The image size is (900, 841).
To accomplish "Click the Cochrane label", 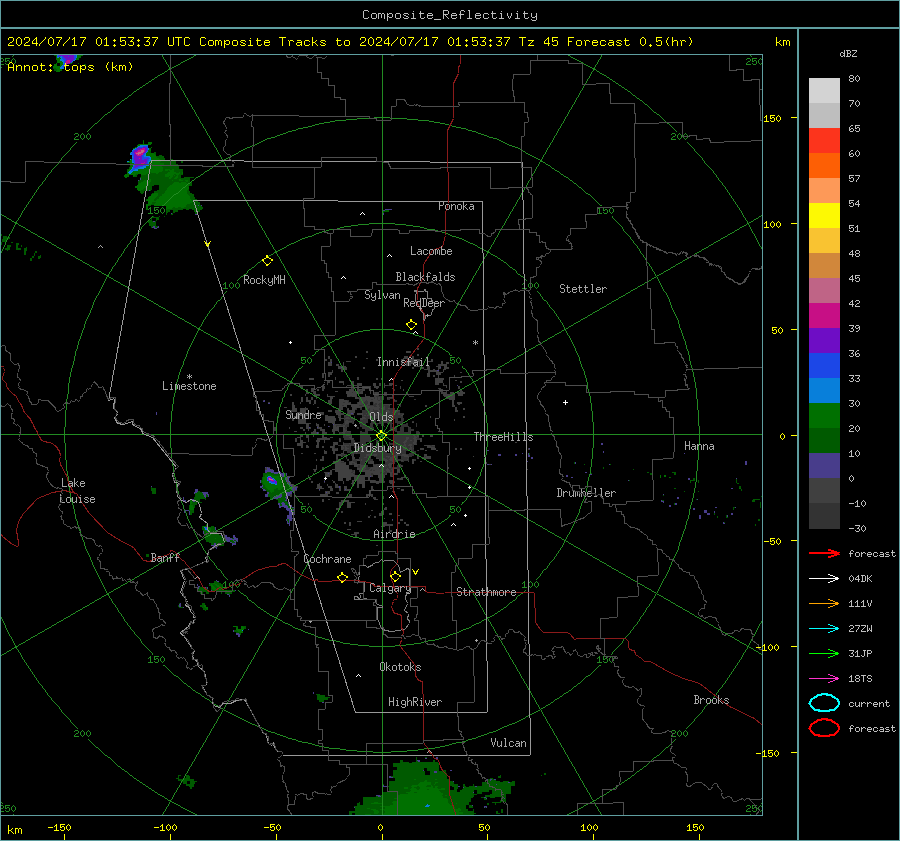I will [x=327, y=559].
